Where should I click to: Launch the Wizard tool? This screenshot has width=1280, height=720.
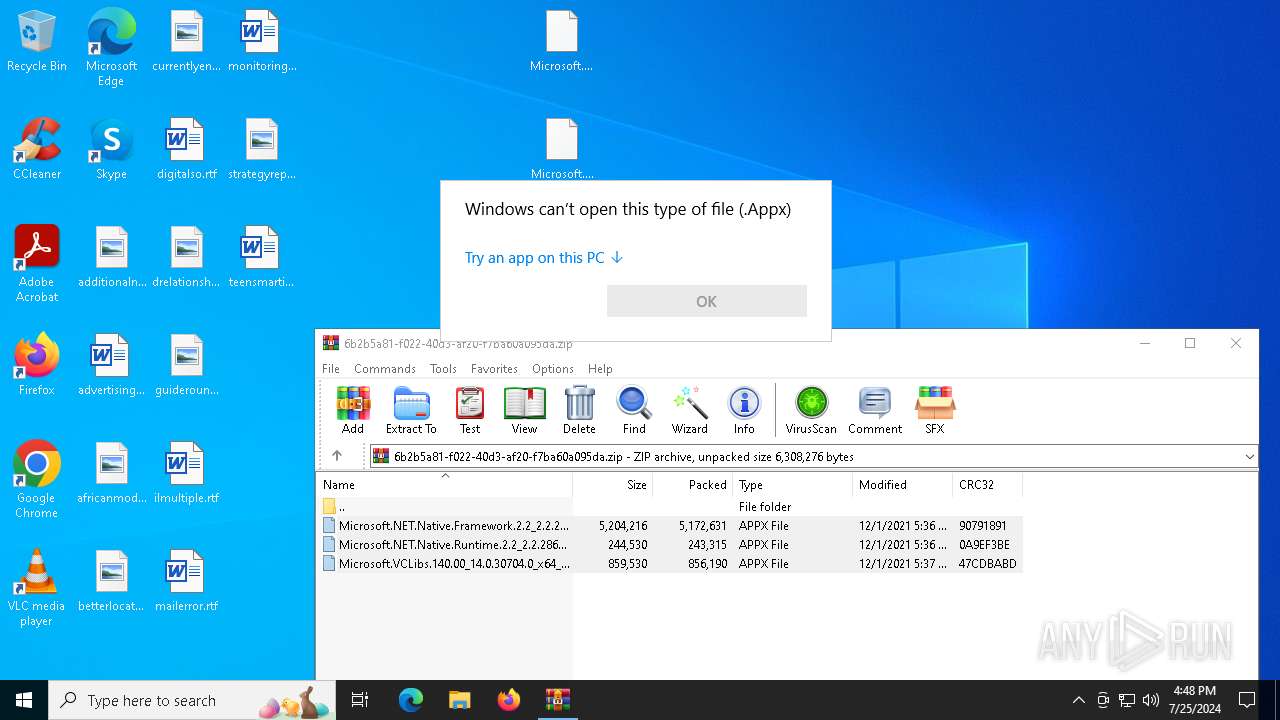(x=689, y=410)
